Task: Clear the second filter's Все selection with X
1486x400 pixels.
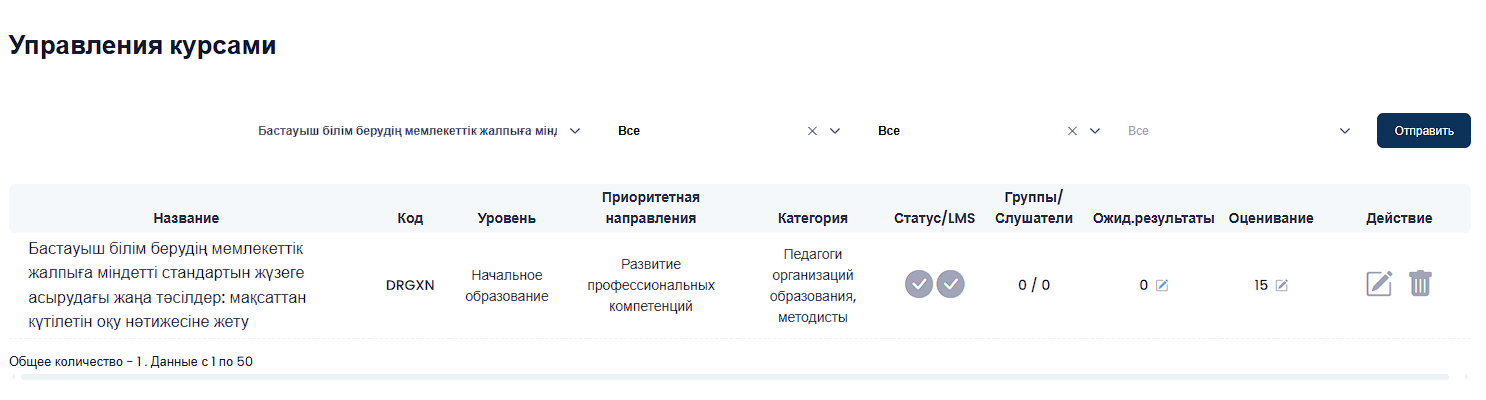Action: click(x=812, y=131)
